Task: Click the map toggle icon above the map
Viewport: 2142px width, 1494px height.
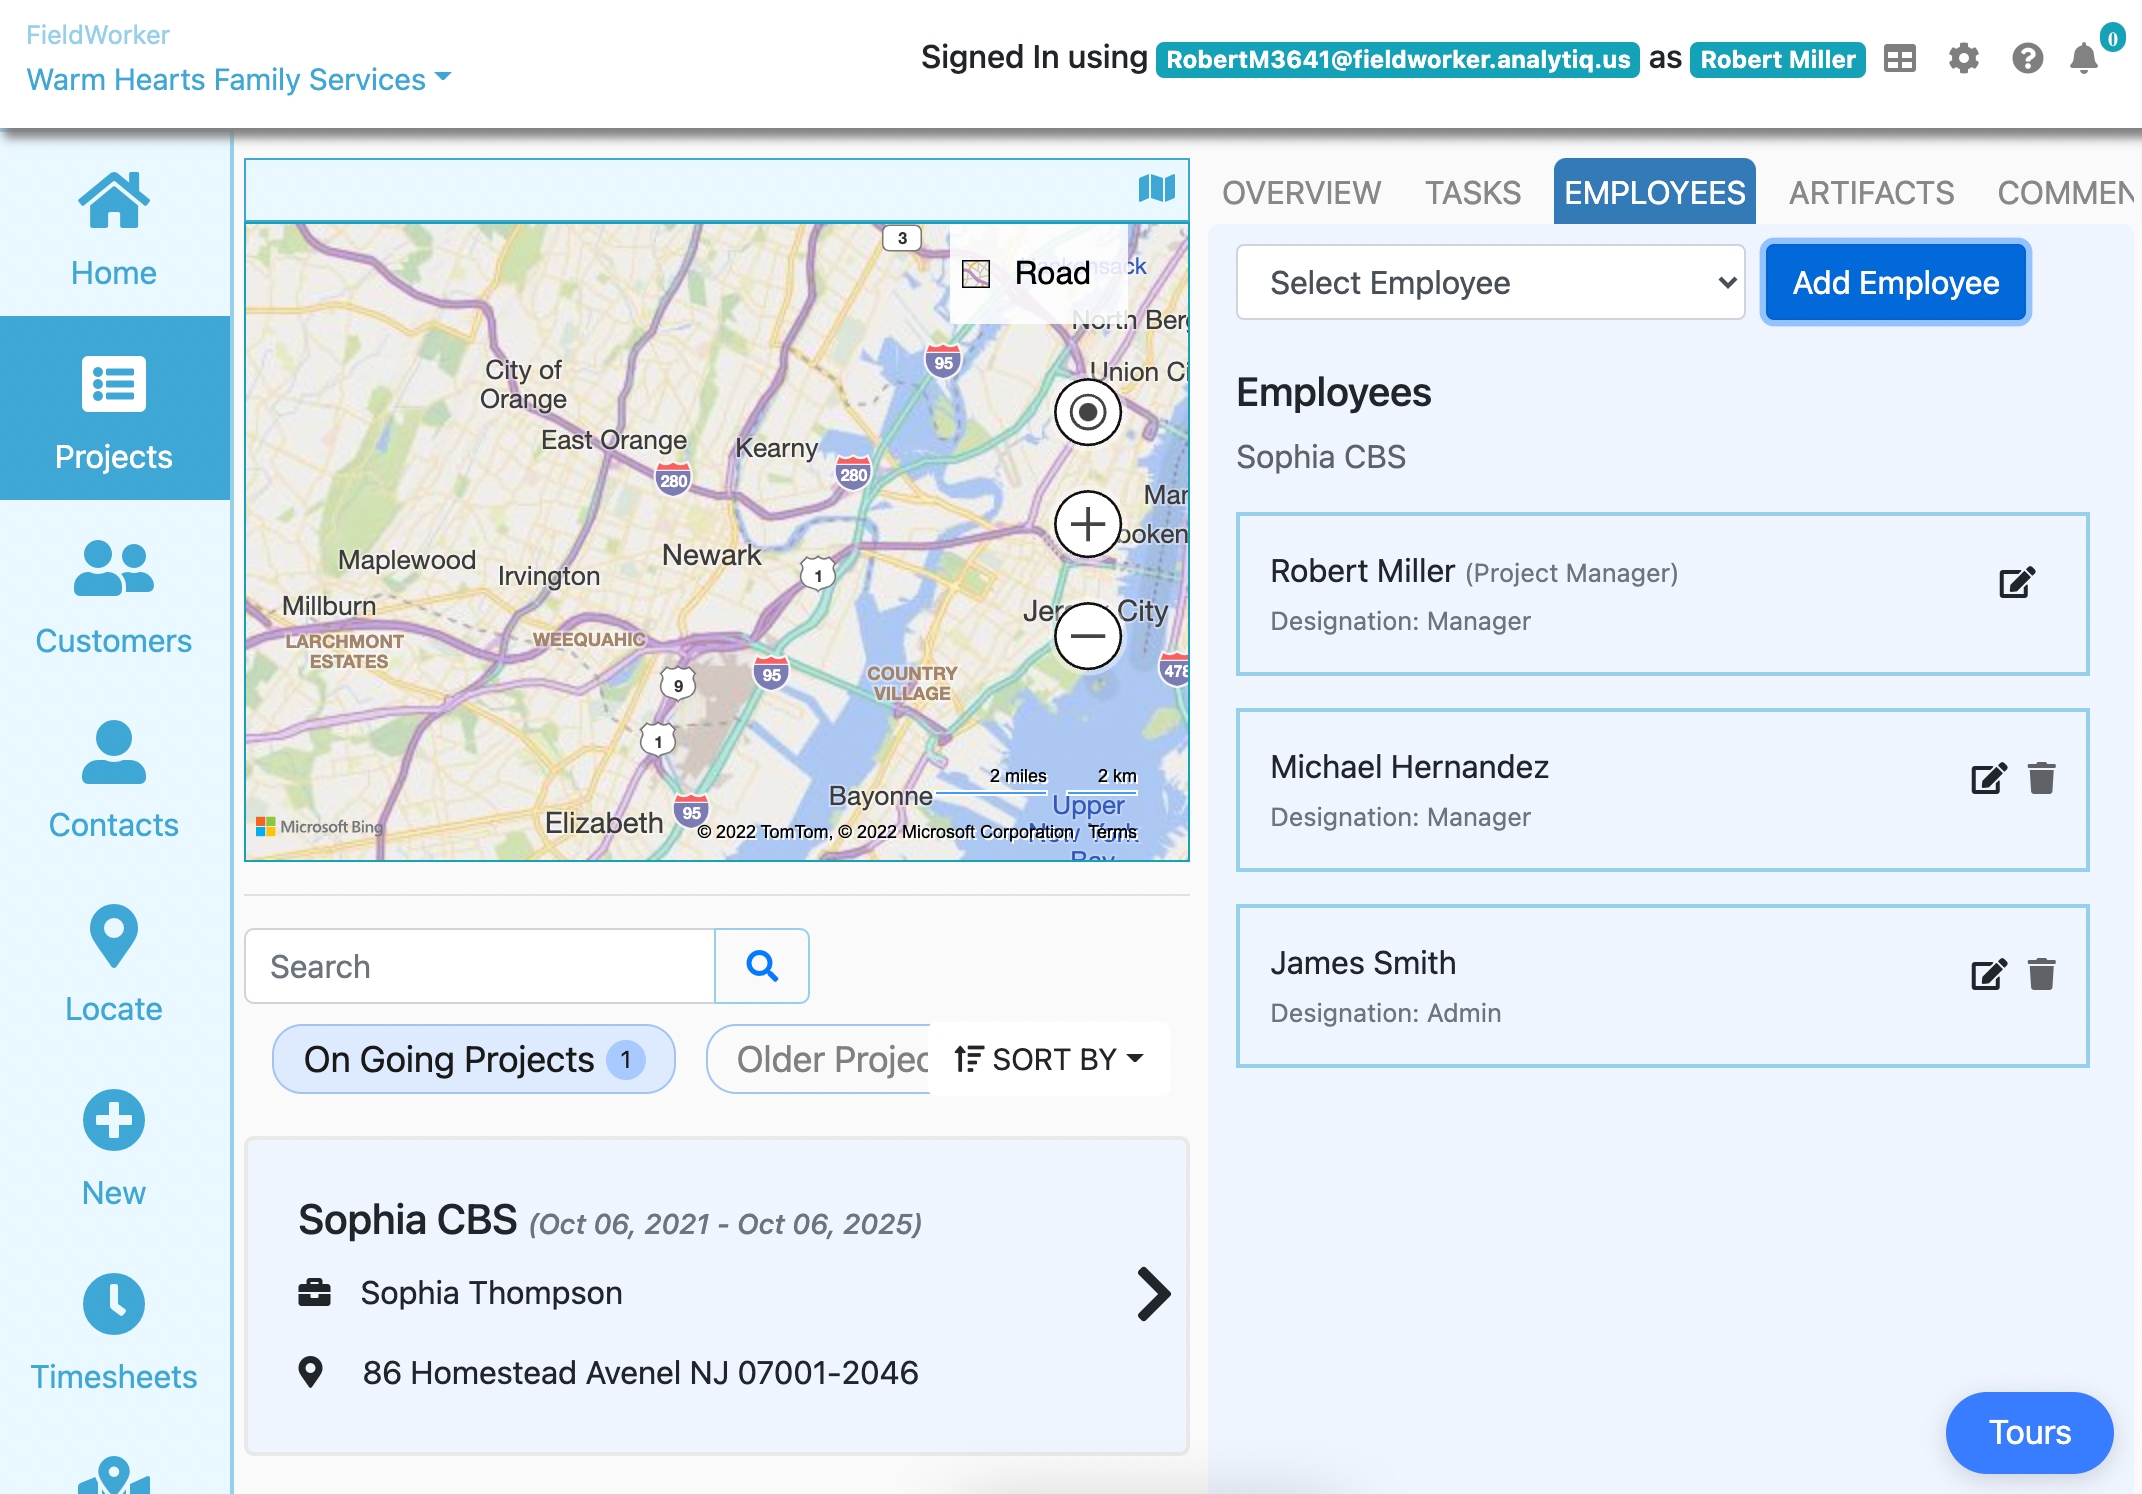Action: click(x=1156, y=188)
